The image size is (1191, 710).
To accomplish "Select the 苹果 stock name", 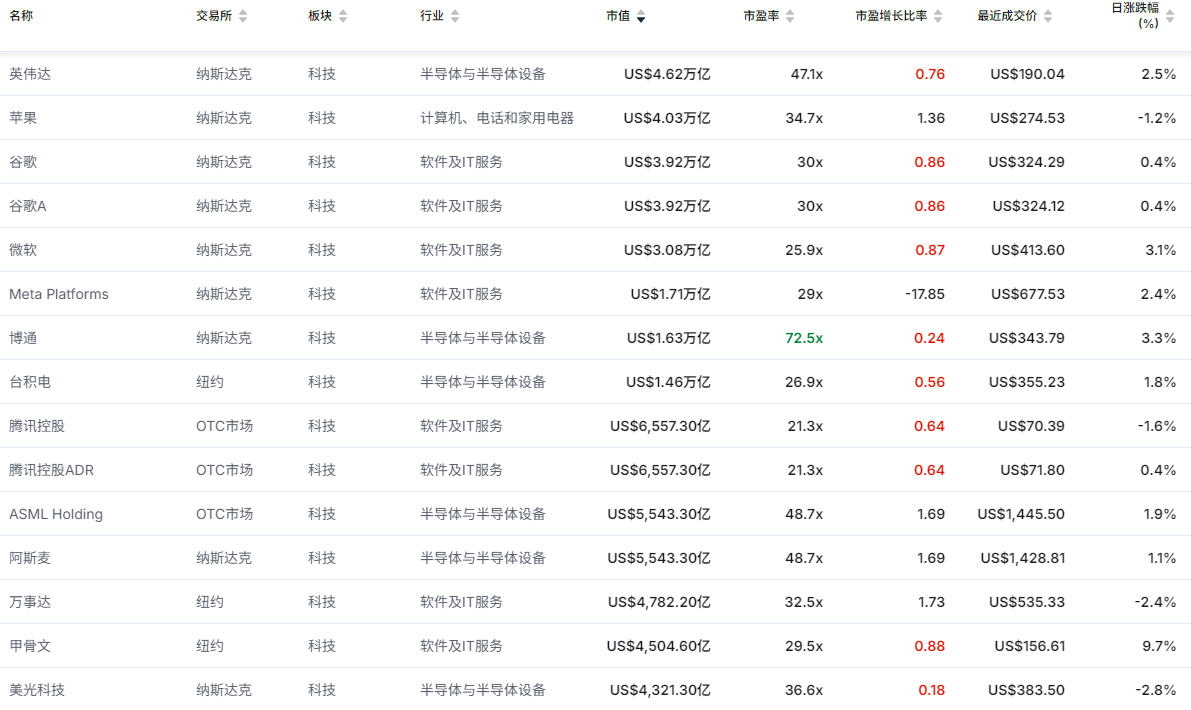I will (23, 118).
